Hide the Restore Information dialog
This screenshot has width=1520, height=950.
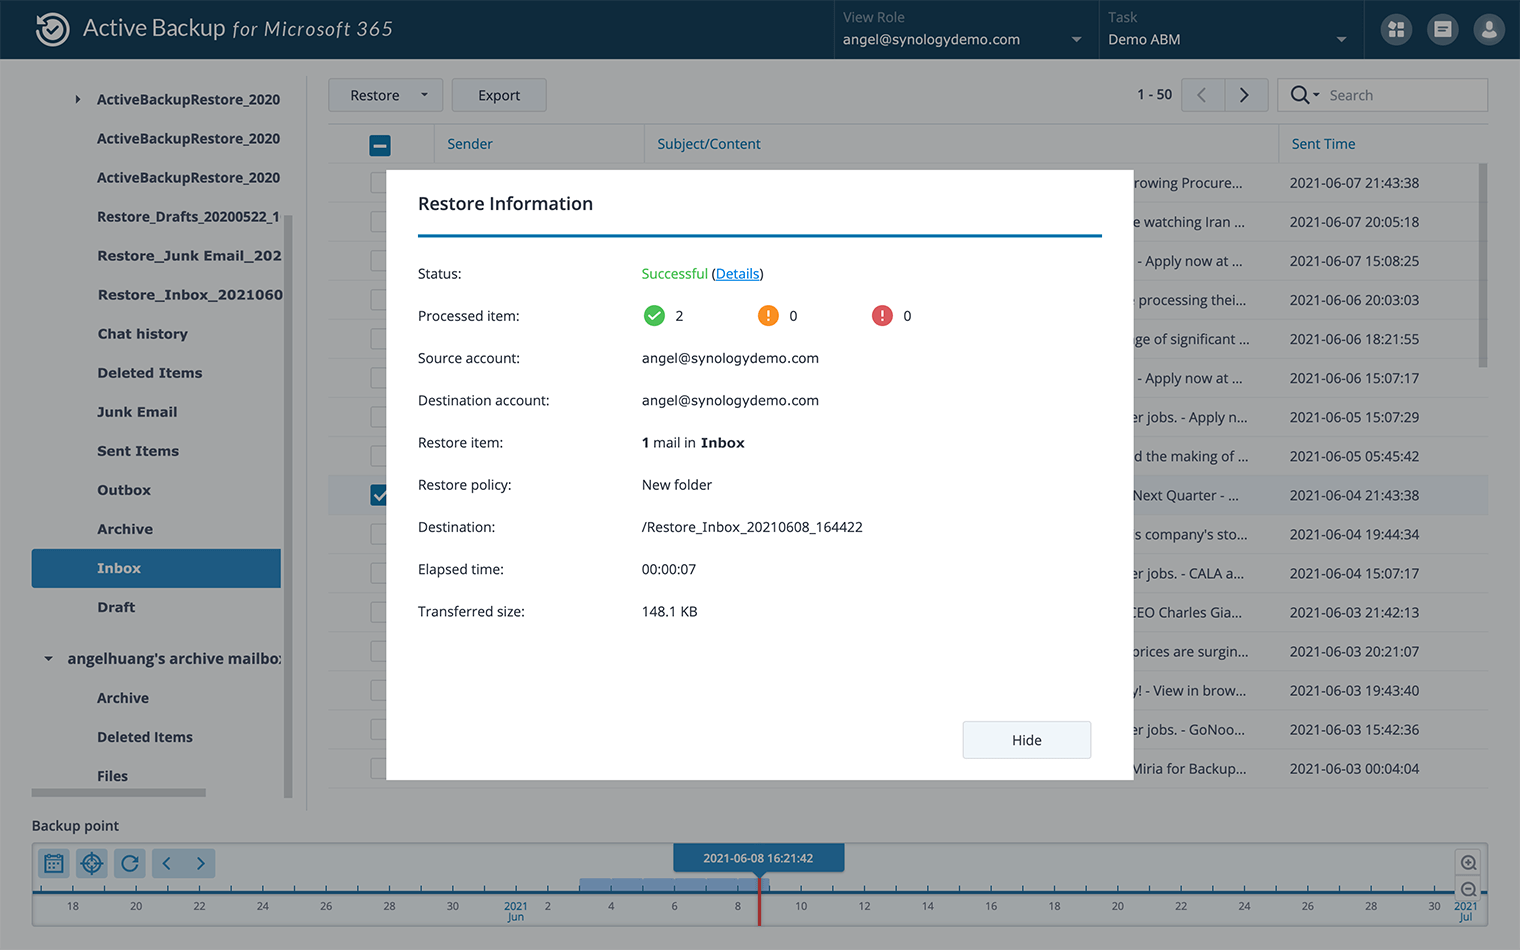1026,739
